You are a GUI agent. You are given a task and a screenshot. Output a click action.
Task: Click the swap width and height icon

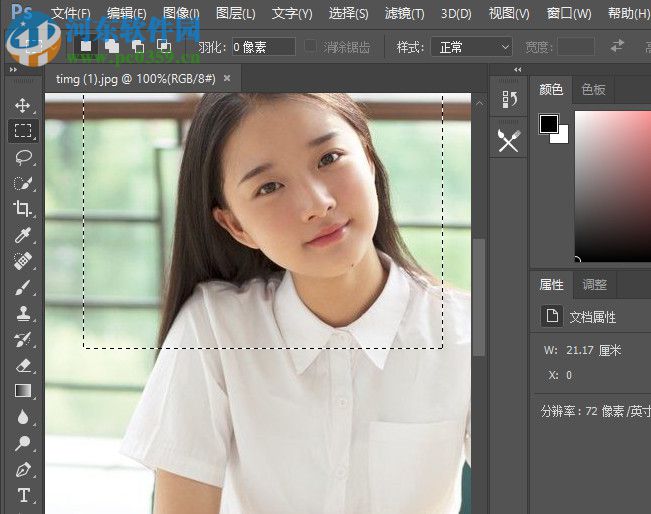coord(617,46)
